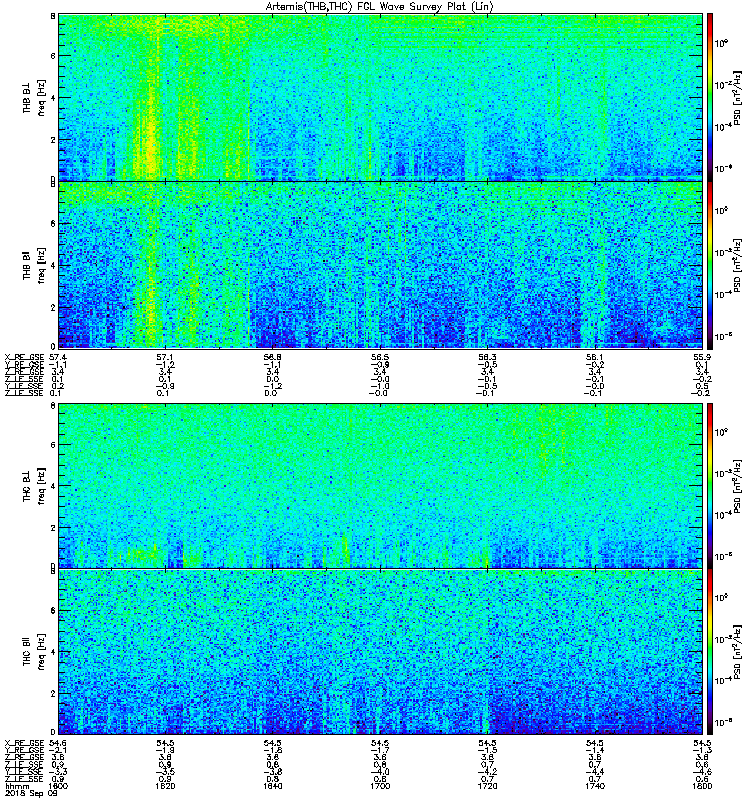Click the '1600' time tick label
The height and width of the screenshot is (800, 750).
coord(58,786)
